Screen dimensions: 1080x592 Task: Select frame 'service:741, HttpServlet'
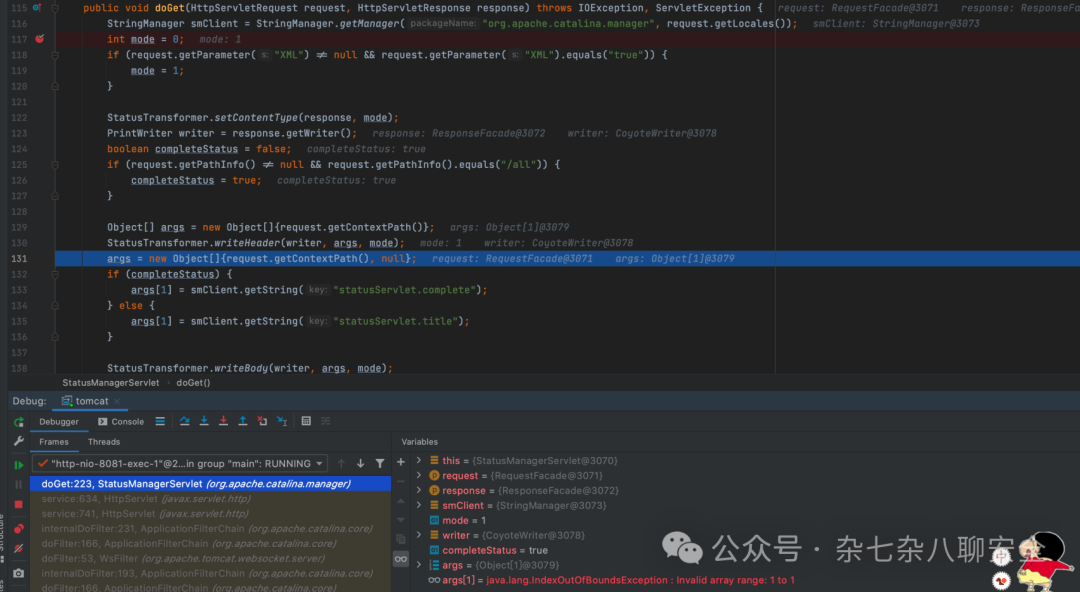[211, 513]
